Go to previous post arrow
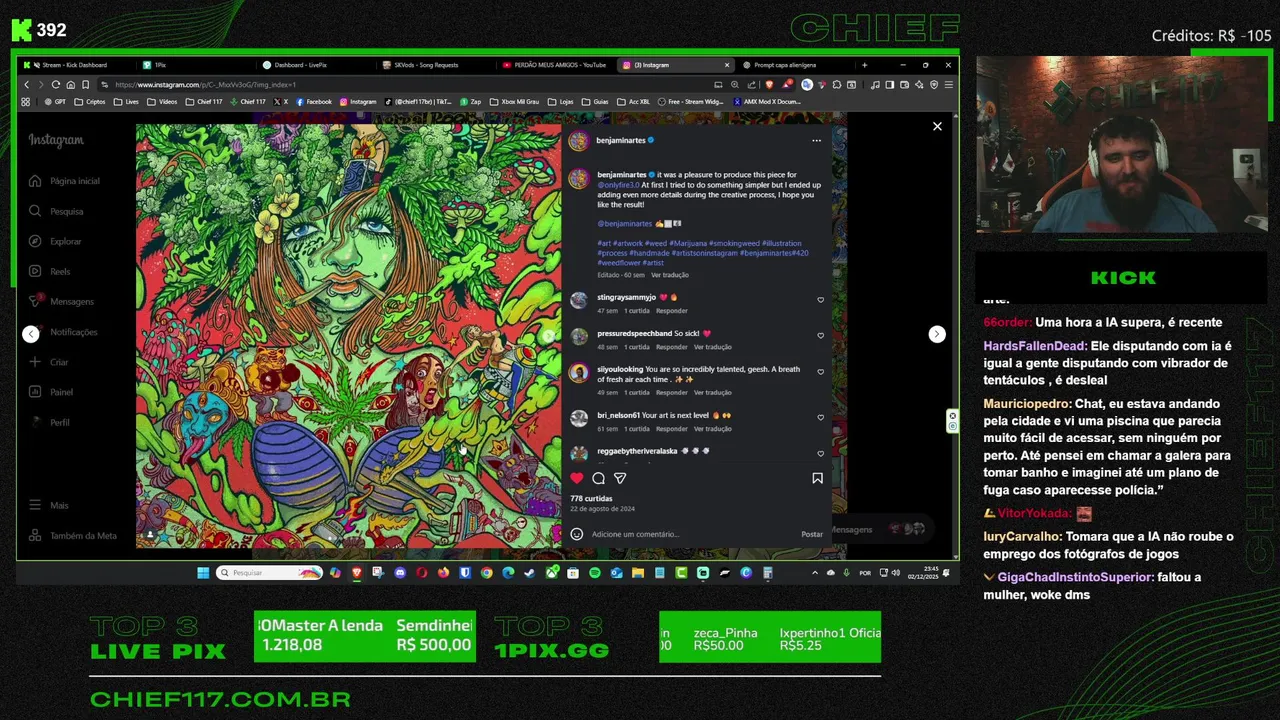The image size is (1280, 720). [x=31, y=334]
